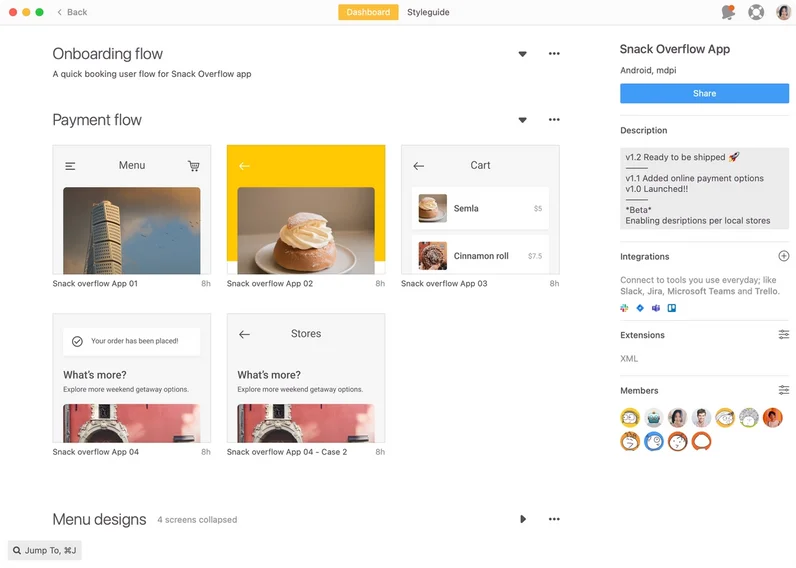Open Members settings sliders icon

[783, 390]
